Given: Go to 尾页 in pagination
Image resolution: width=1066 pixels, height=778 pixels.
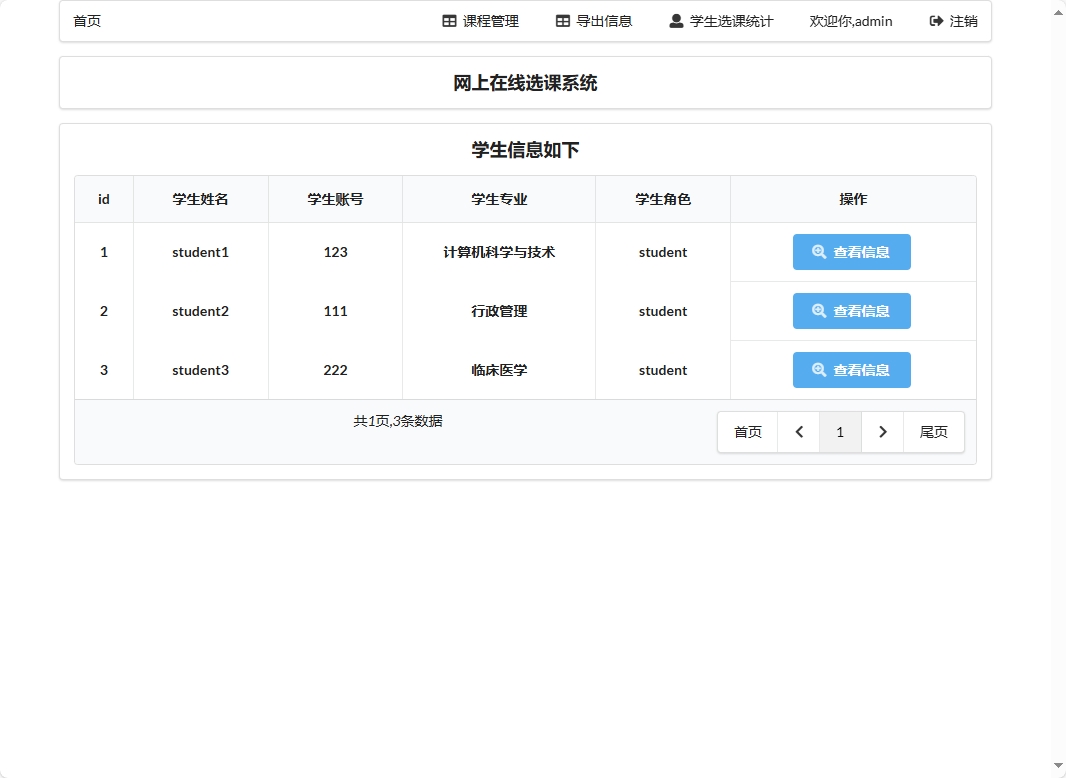Looking at the screenshot, I should tap(934, 431).
